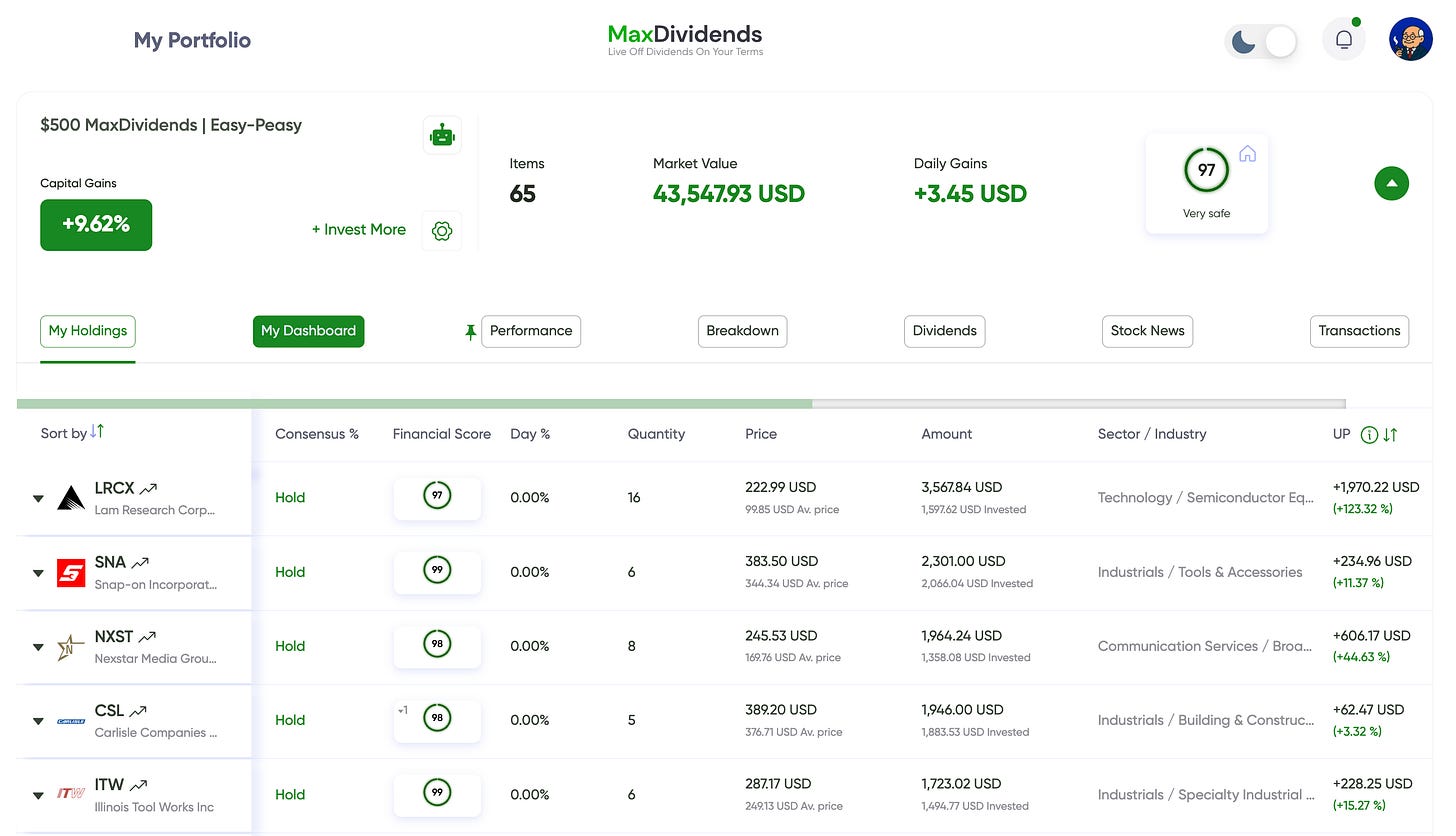Viewport: 1456px width, 836px height.
Task: Click the MaxDividends logo
Action: tap(685, 39)
